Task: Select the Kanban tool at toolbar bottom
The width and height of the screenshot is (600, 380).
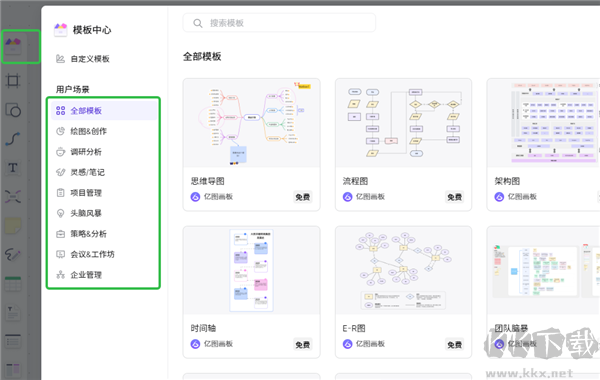Action: (x=13, y=370)
